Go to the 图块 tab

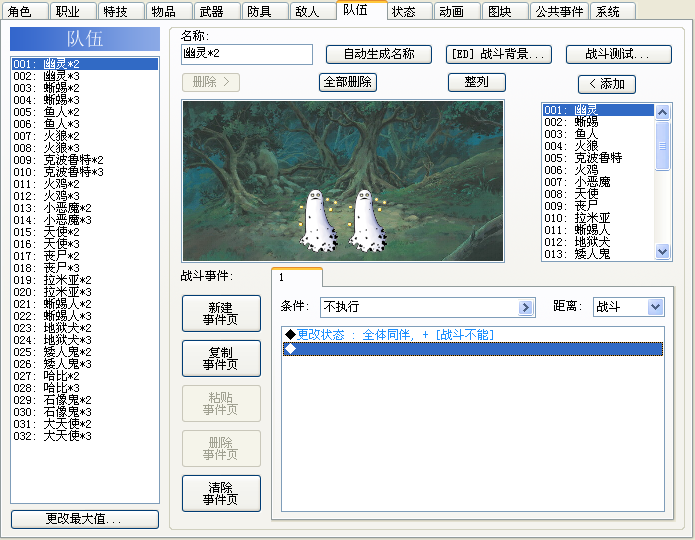point(505,11)
